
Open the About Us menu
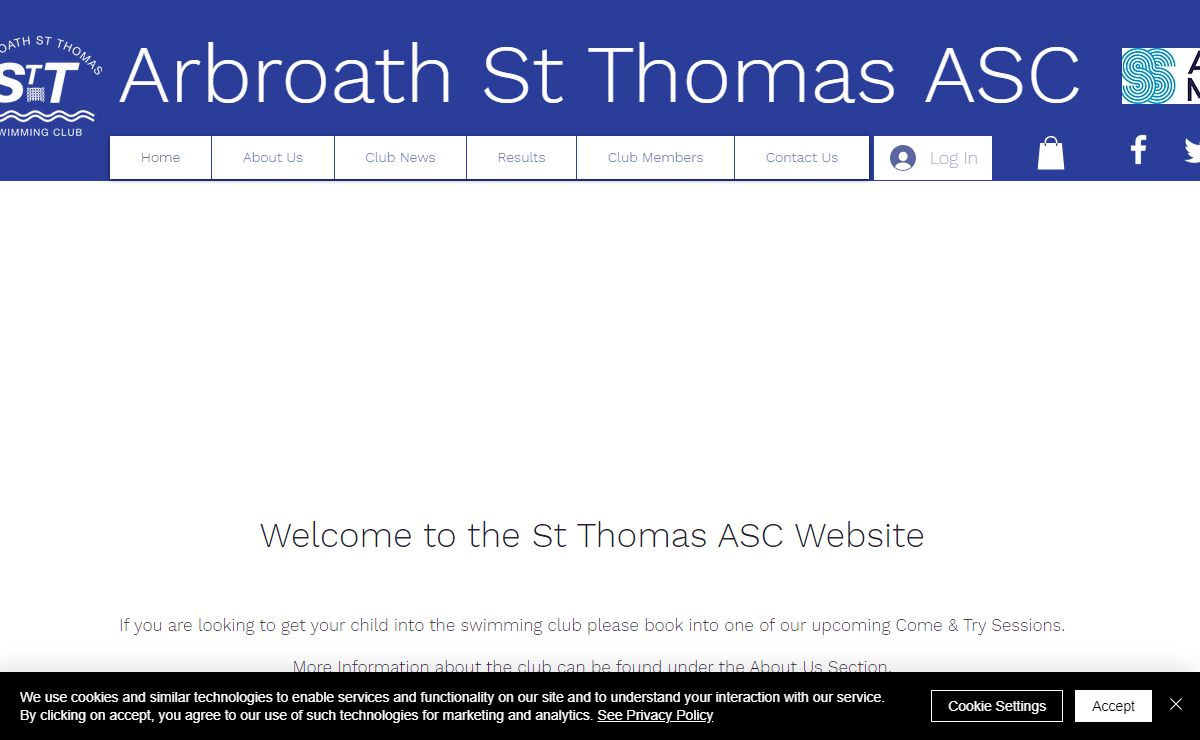pos(273,158)
